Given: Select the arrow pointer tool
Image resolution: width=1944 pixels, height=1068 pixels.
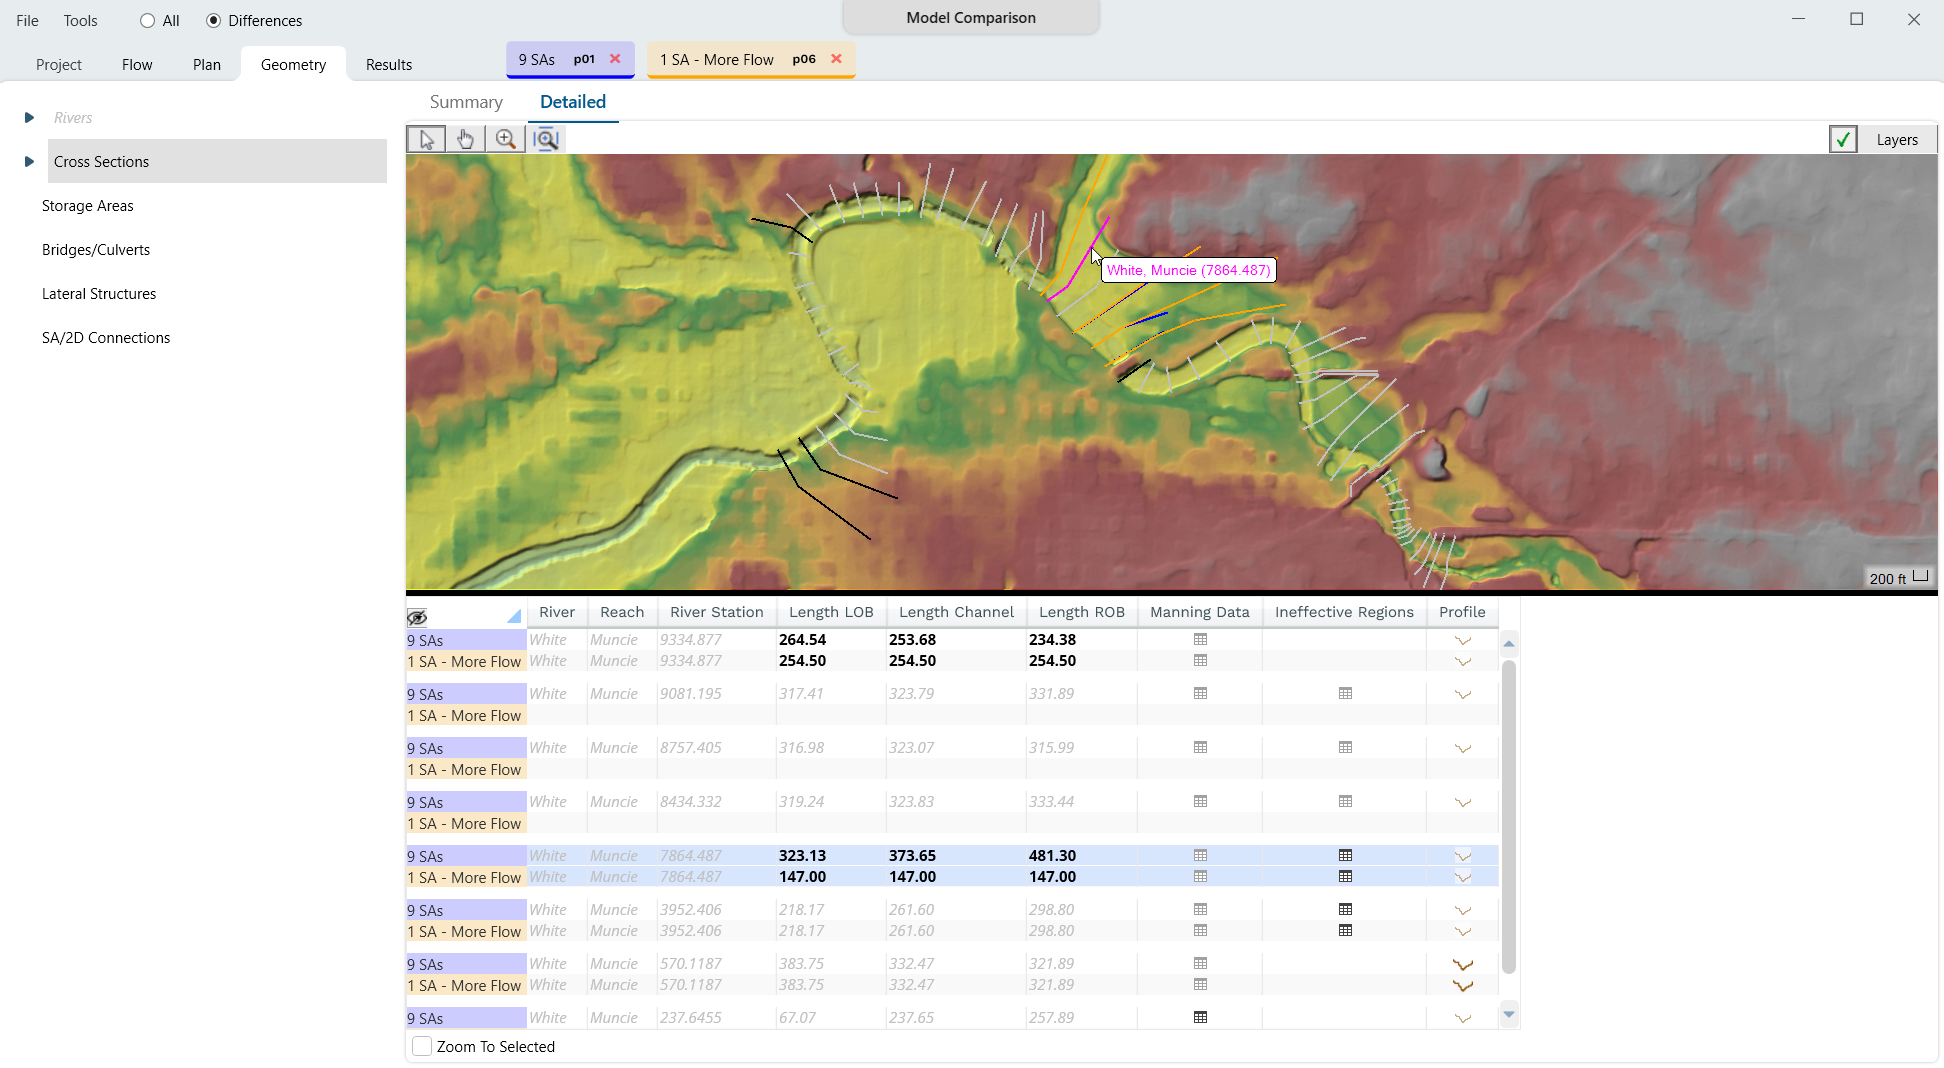Looking at the screenshot, I should coord(426,139).
